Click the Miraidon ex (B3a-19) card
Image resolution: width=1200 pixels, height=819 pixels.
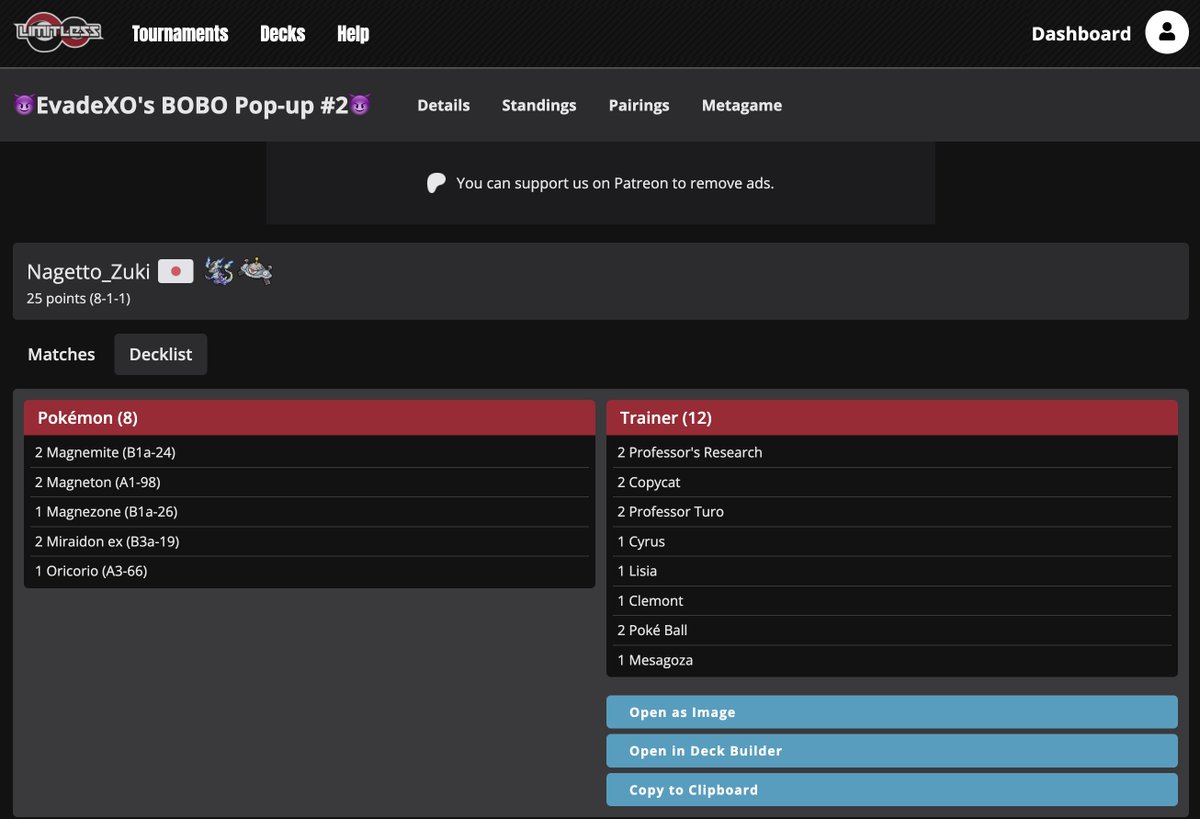pyautogui.click(x=309, y=541)
